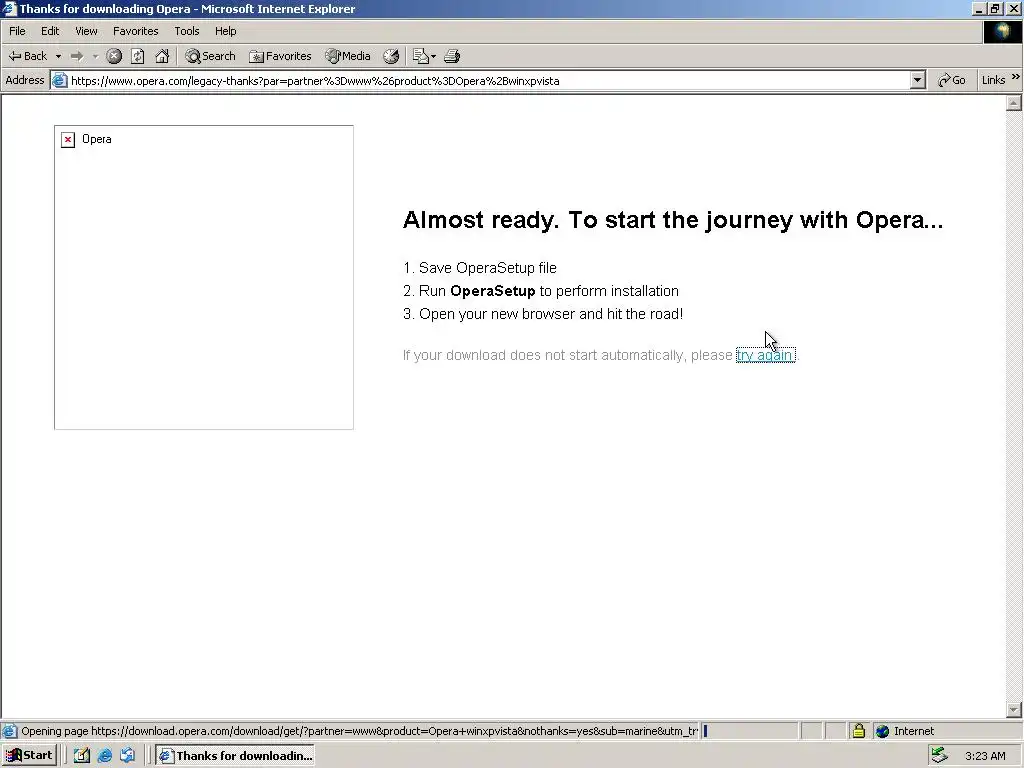Open the Media toolbar button
Screen dimensions: 1024x768
pyautogui.click(x=348, y=56)
